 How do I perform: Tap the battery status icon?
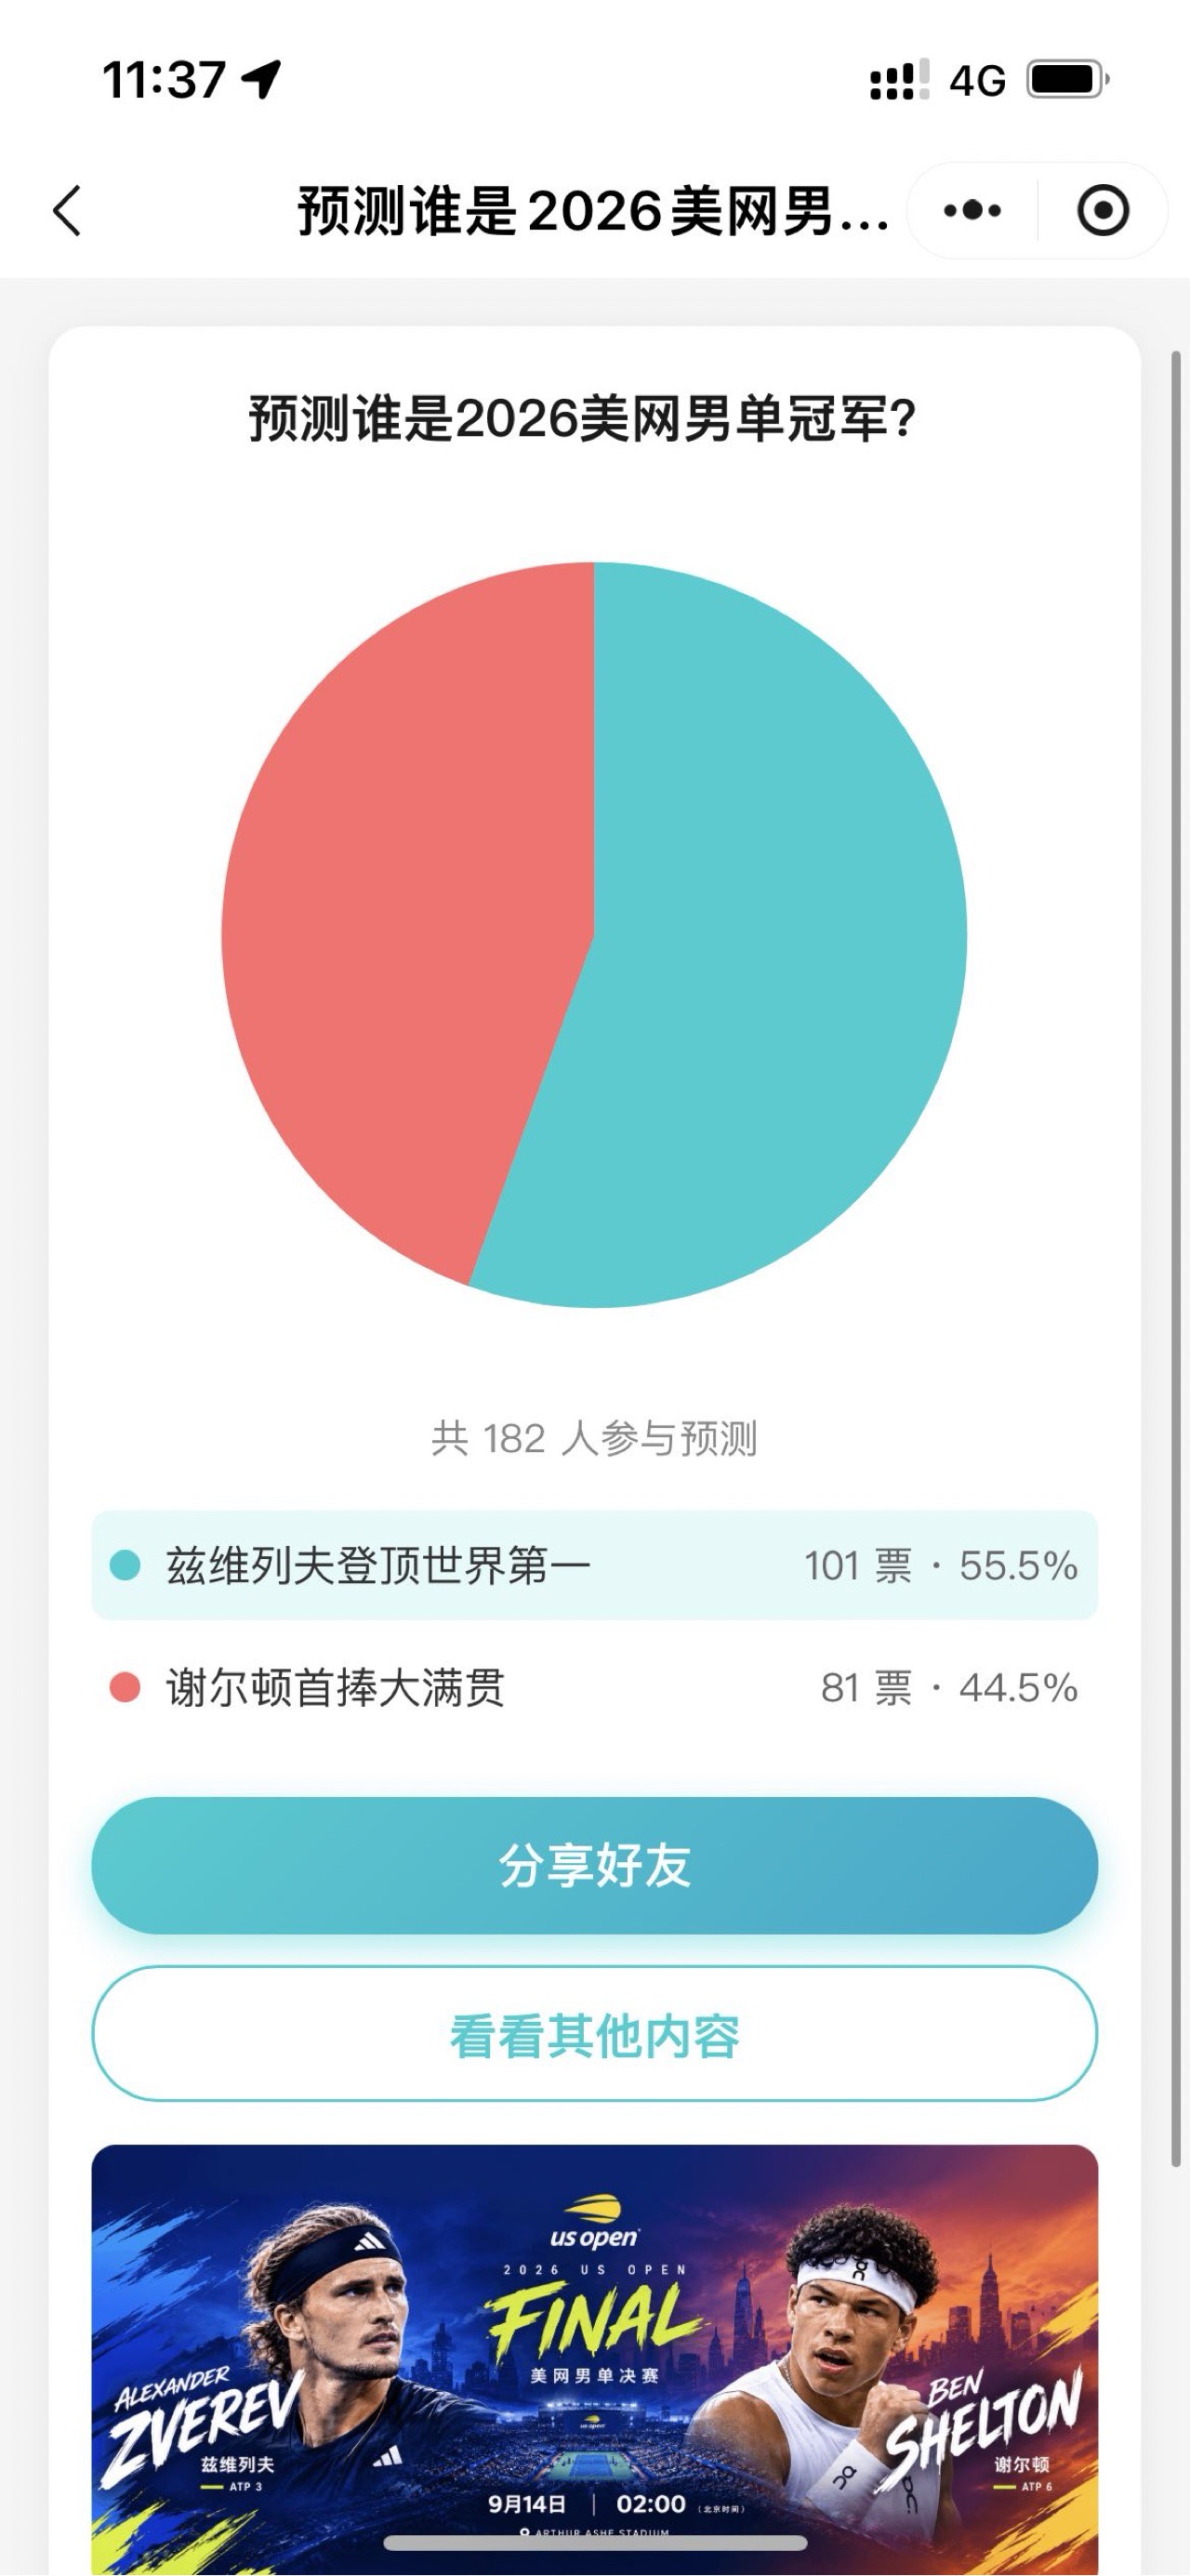point(1069,79)
